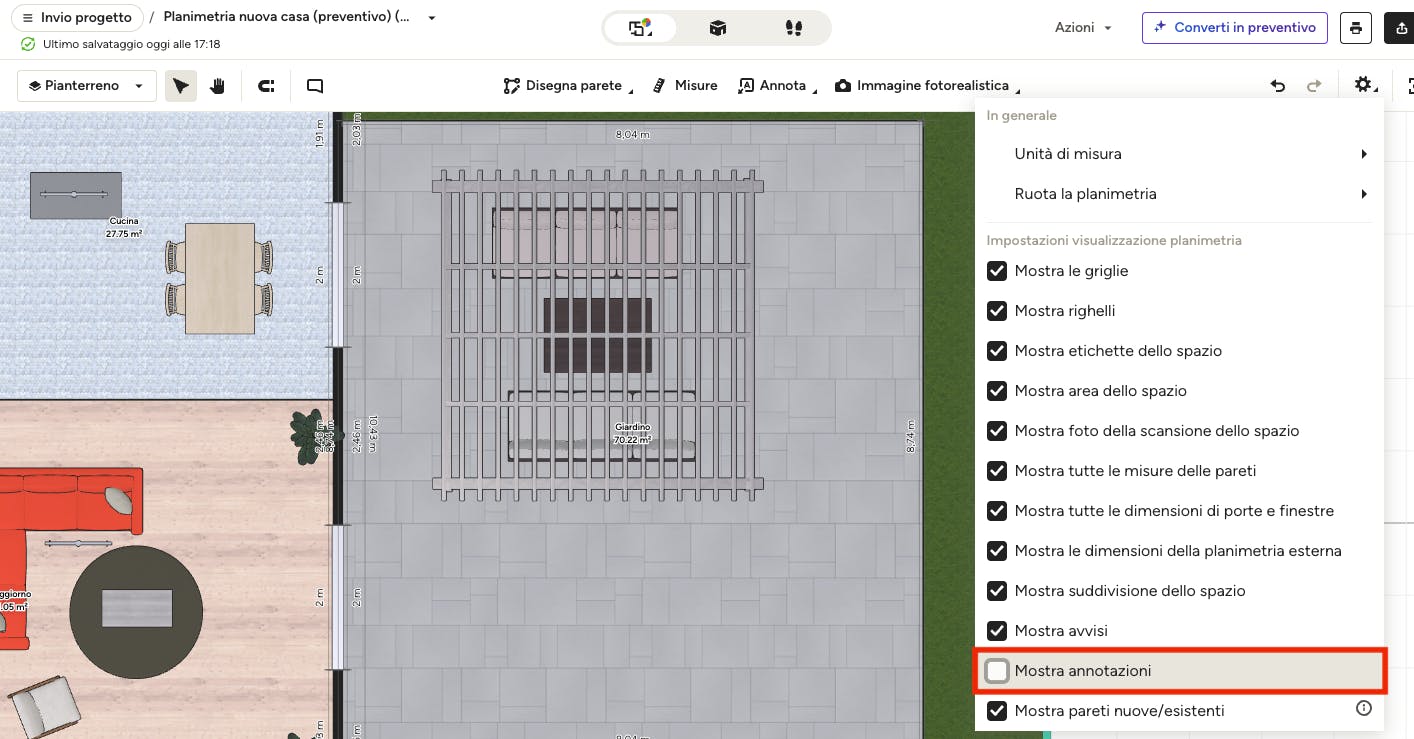1414x739 pixels.
Task: Disable Mostra area dello spazio
Action: coord(997,391)
